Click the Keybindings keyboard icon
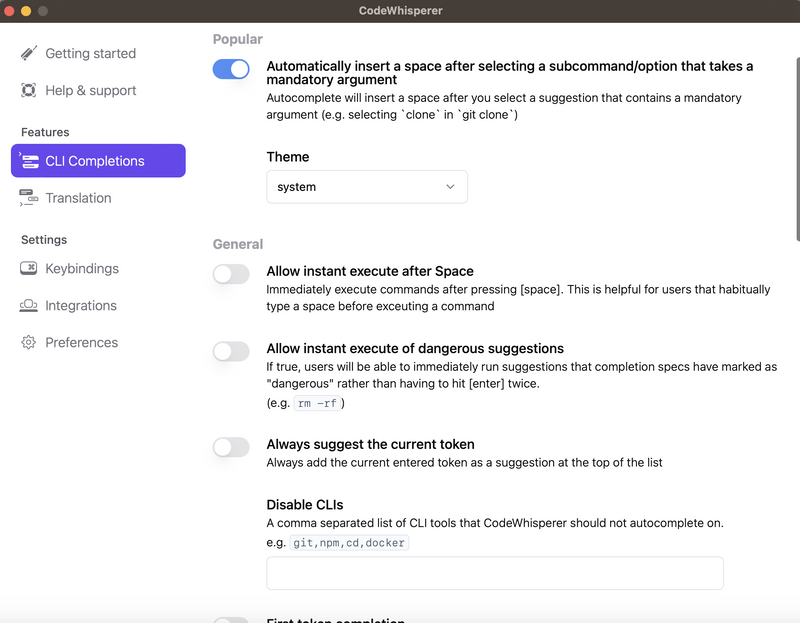This screenshot has width=800, height=623. tap(29, 268)
